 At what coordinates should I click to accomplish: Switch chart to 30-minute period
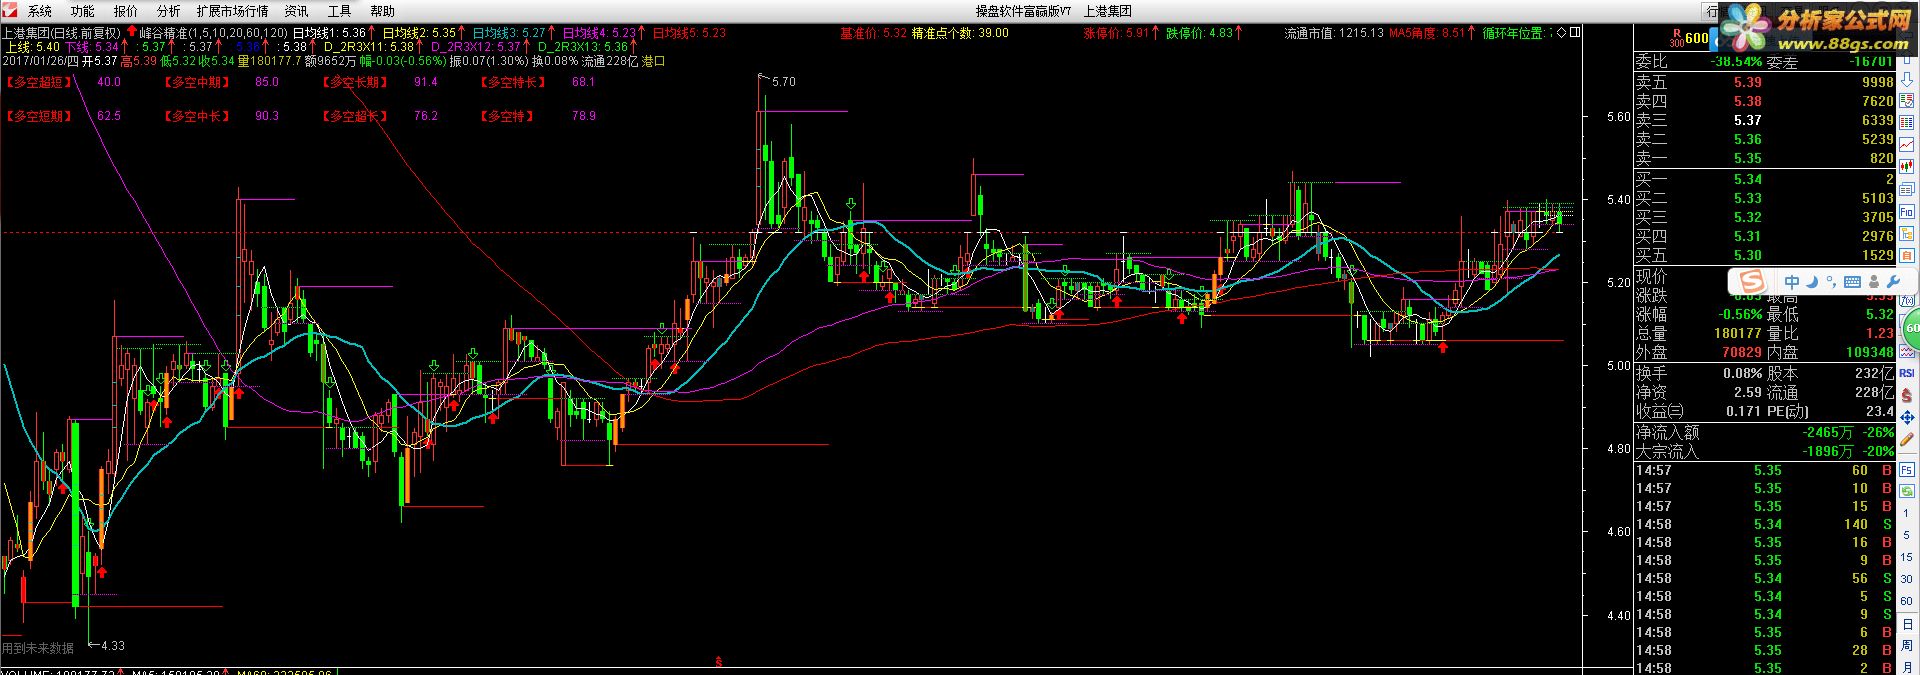click(x=1907, y=579)
